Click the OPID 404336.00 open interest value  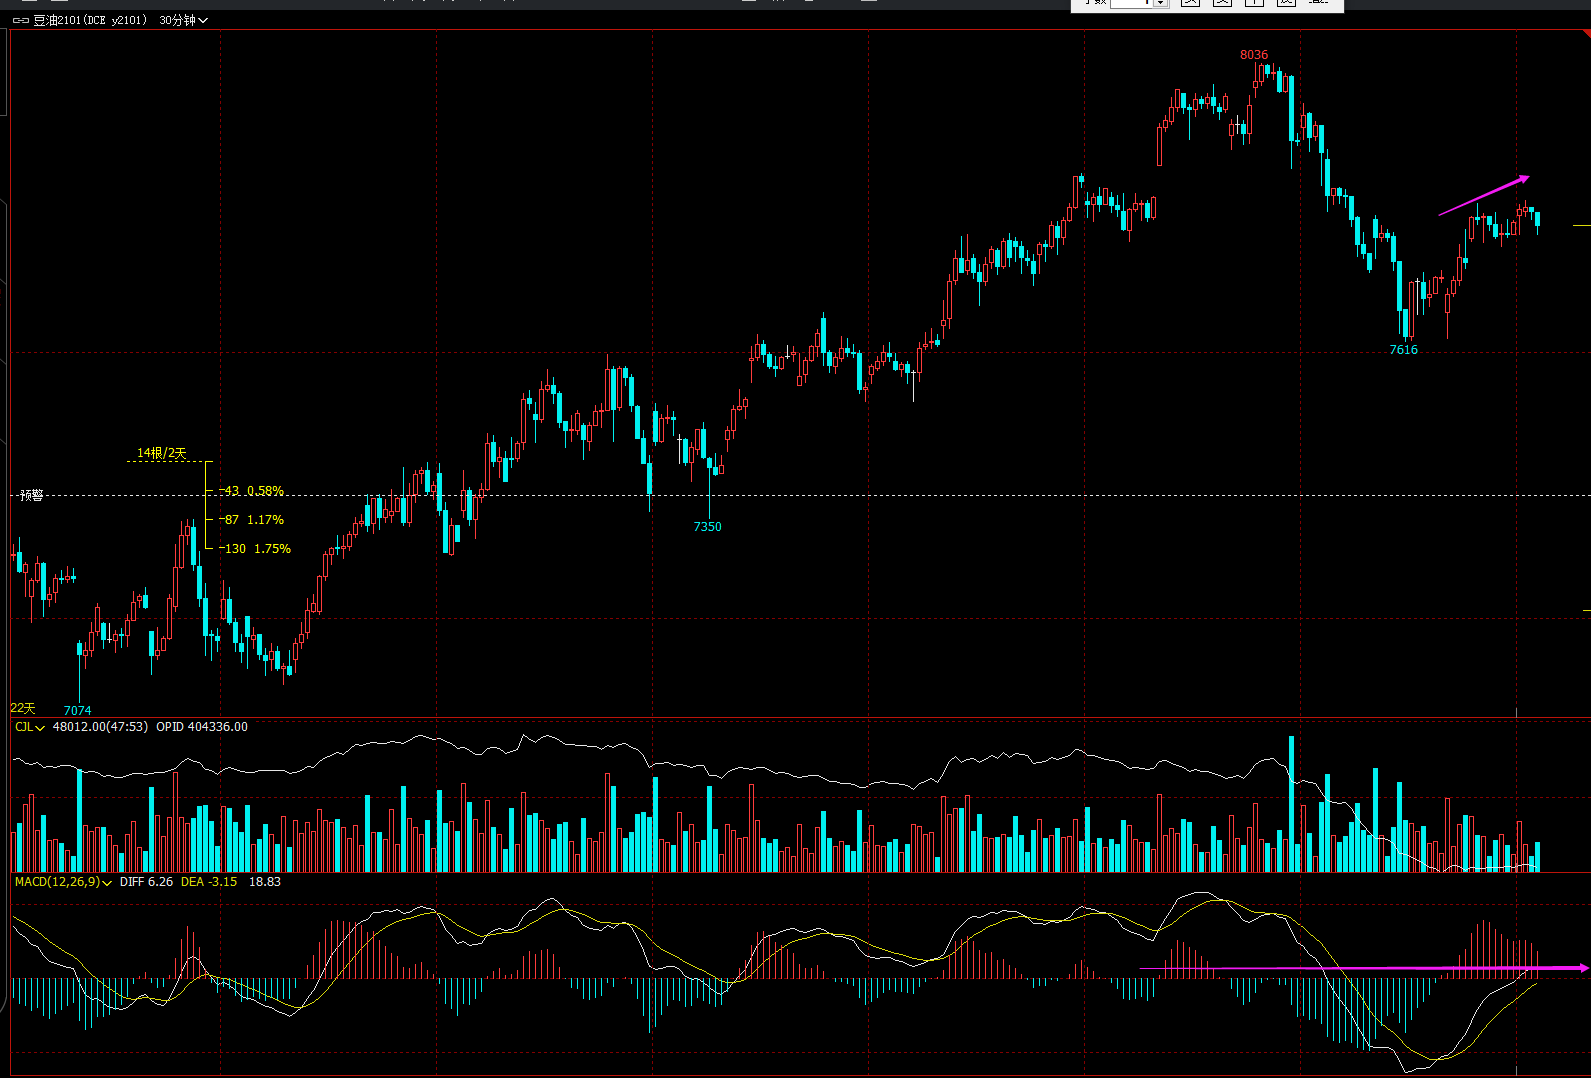tap(202, 727)
